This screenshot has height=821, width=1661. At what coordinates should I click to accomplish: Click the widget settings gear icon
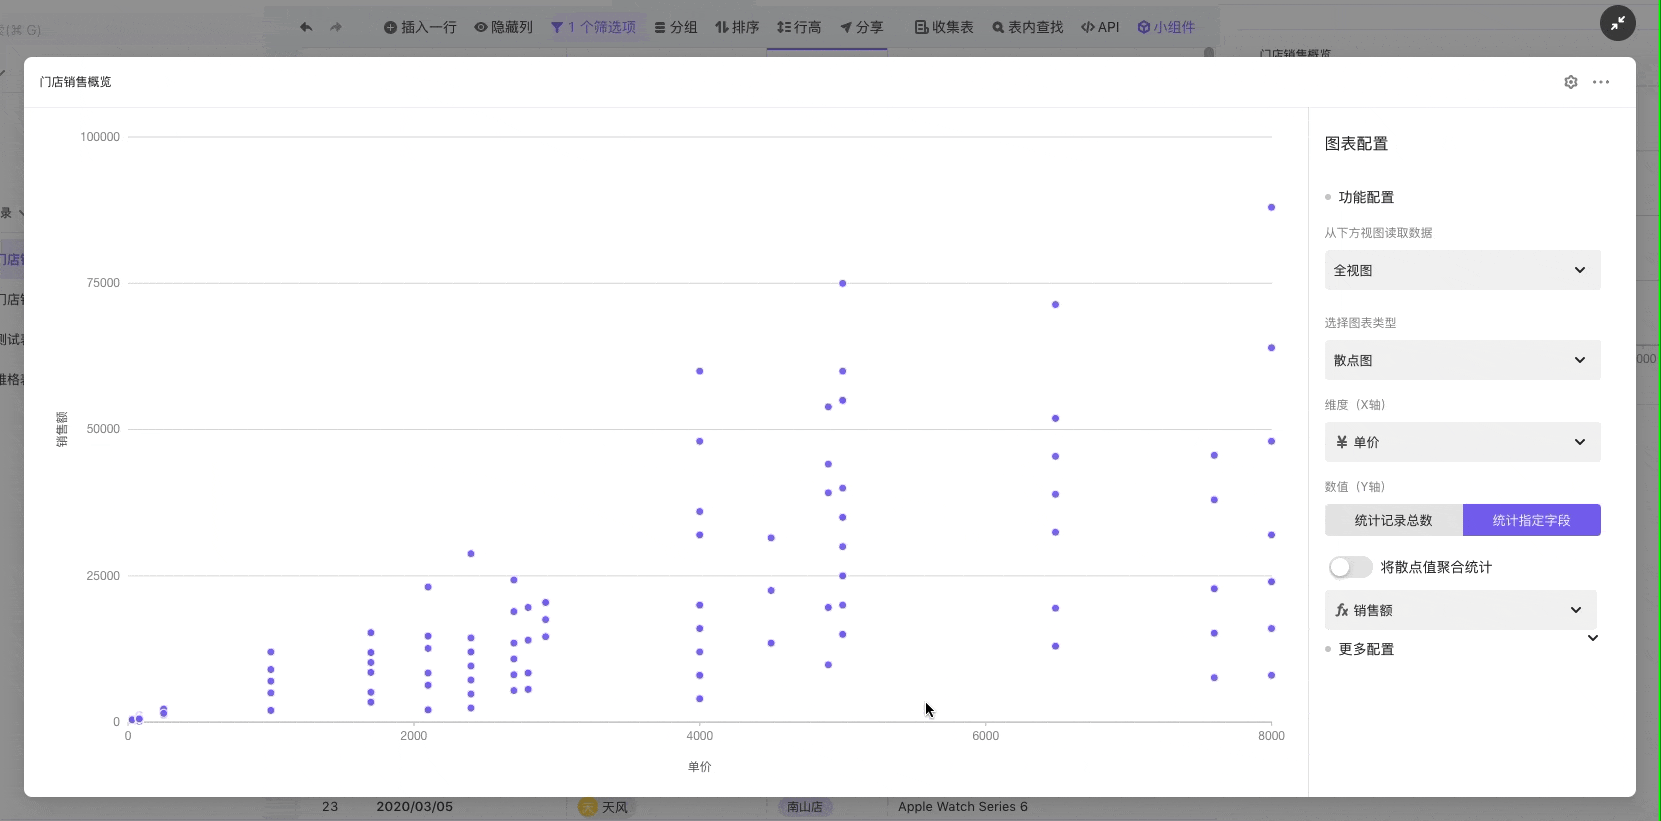1570,82
